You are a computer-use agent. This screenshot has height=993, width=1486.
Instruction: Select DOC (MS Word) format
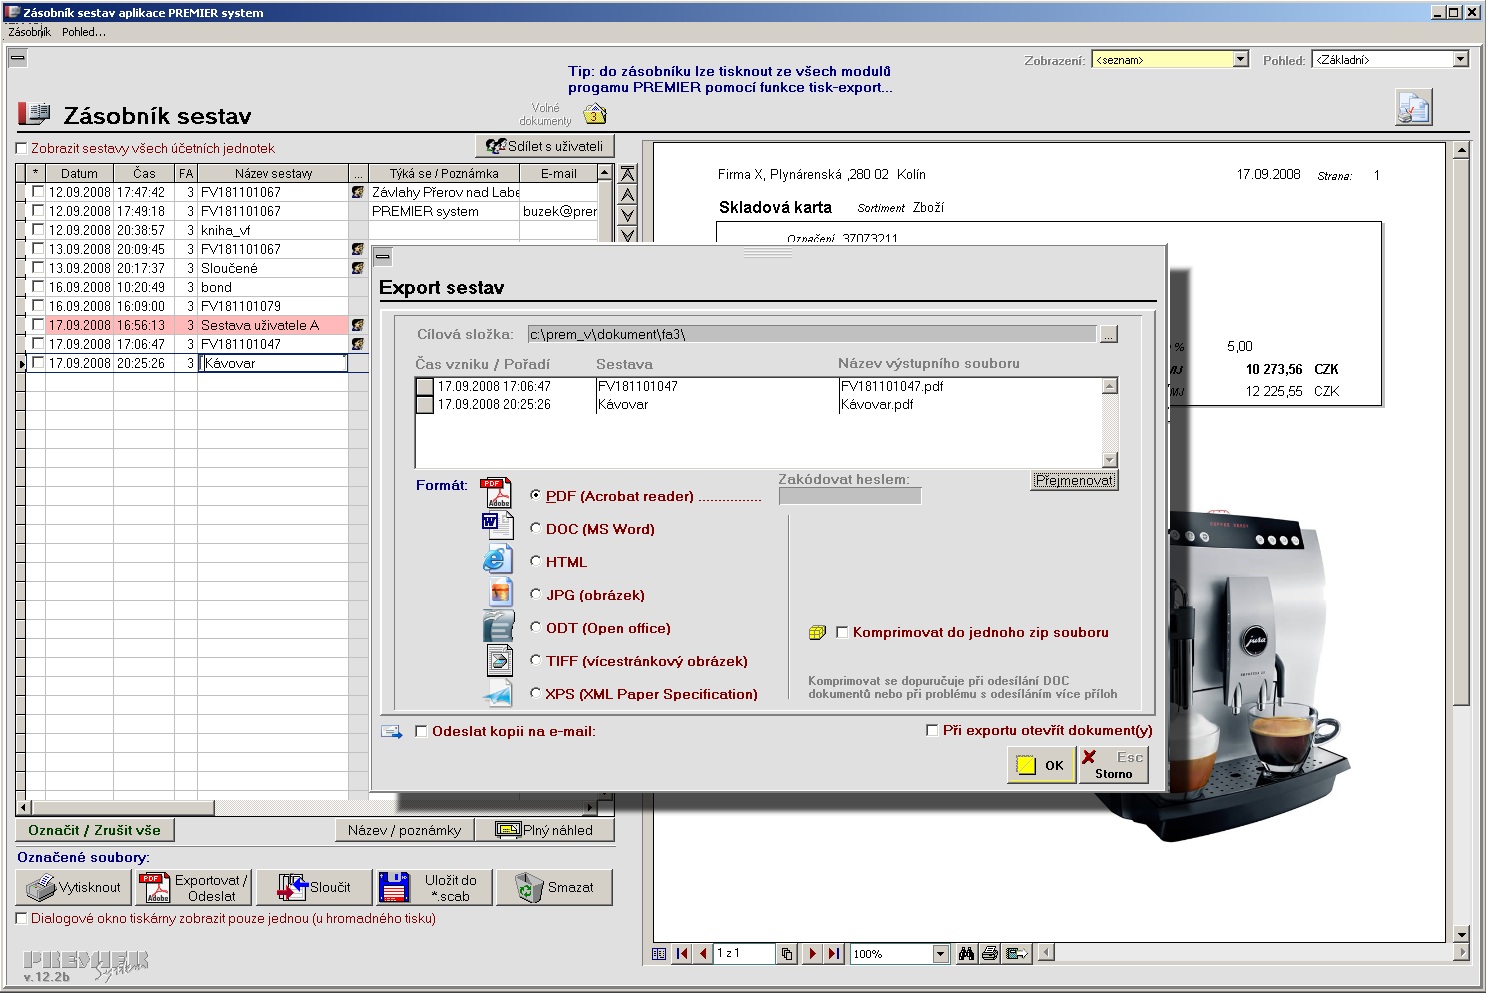pyautogui.click(x=536, y=529)
